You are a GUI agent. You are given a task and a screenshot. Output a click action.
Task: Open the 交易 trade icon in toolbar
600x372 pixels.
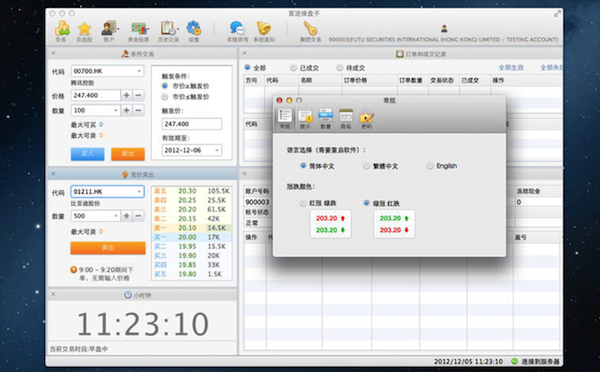pyautogui.click(x=62, y=31)
